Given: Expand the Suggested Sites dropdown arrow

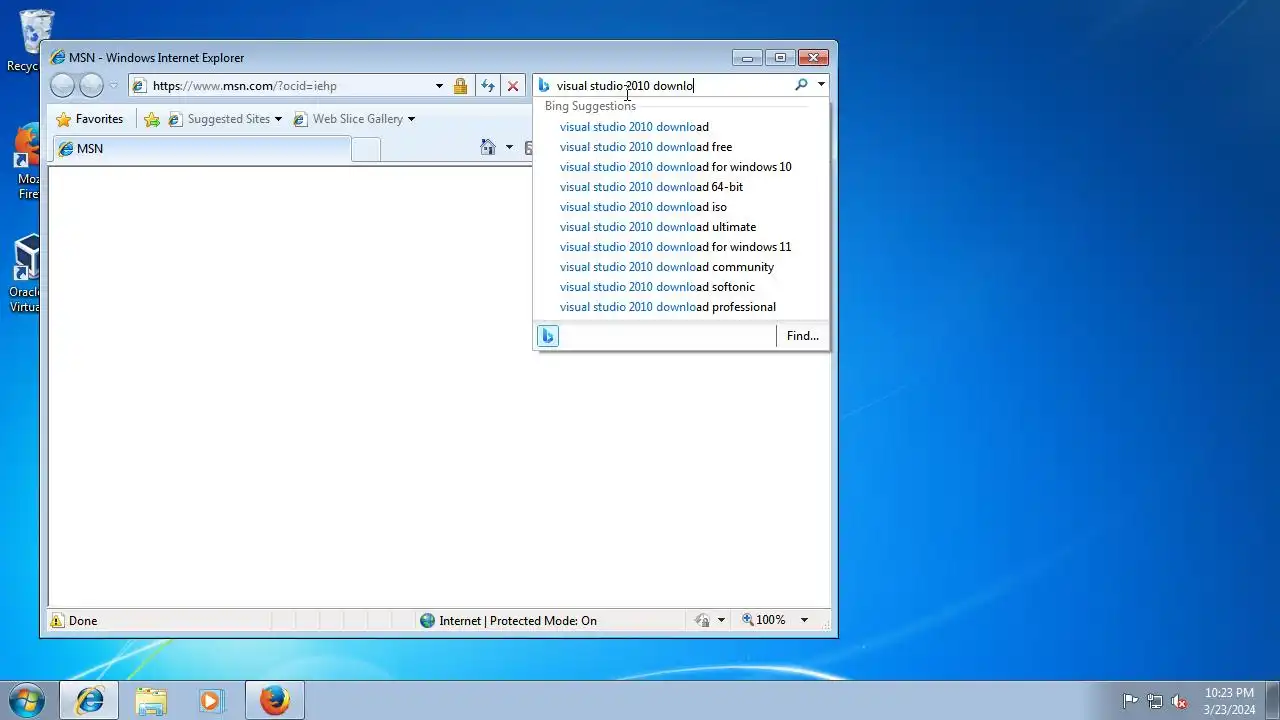Looking at the screenshot, I should pos(278,119).
